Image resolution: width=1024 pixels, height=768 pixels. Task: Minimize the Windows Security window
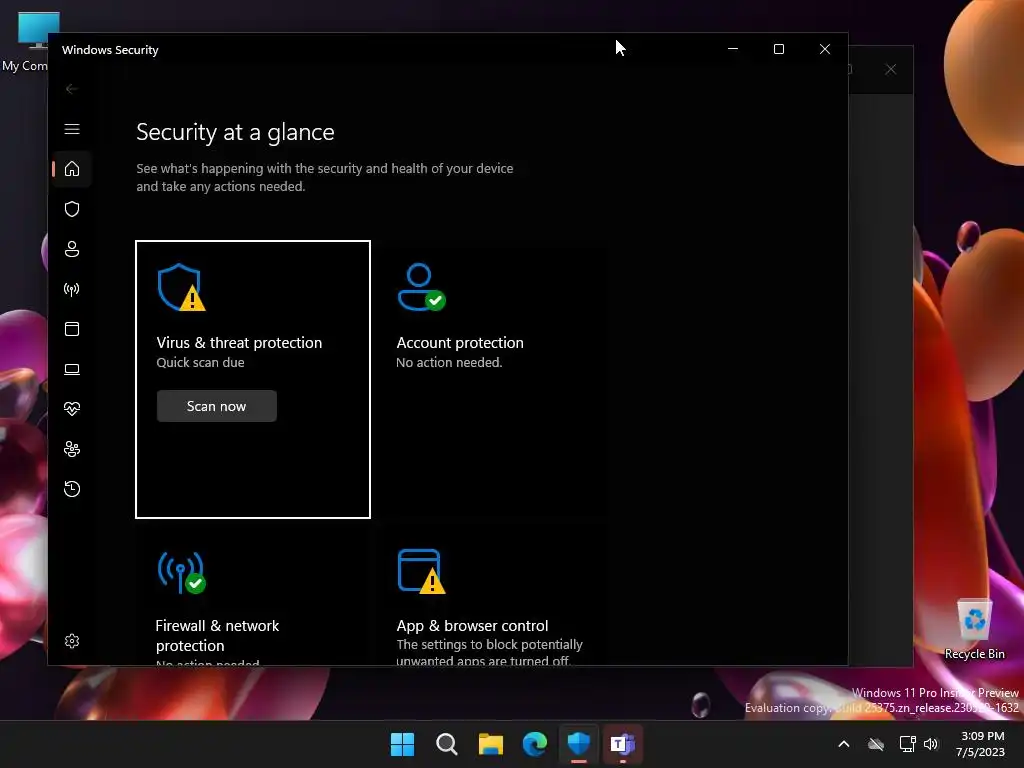click(x=733, y=49)
